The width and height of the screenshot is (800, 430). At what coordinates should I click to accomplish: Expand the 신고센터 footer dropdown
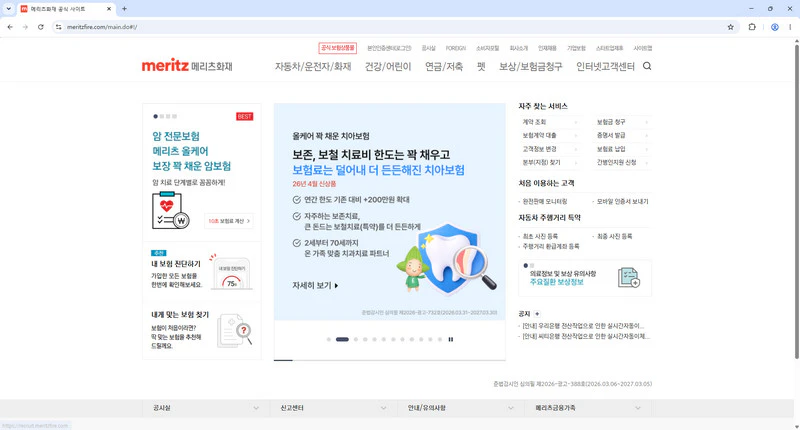[333, 408]
